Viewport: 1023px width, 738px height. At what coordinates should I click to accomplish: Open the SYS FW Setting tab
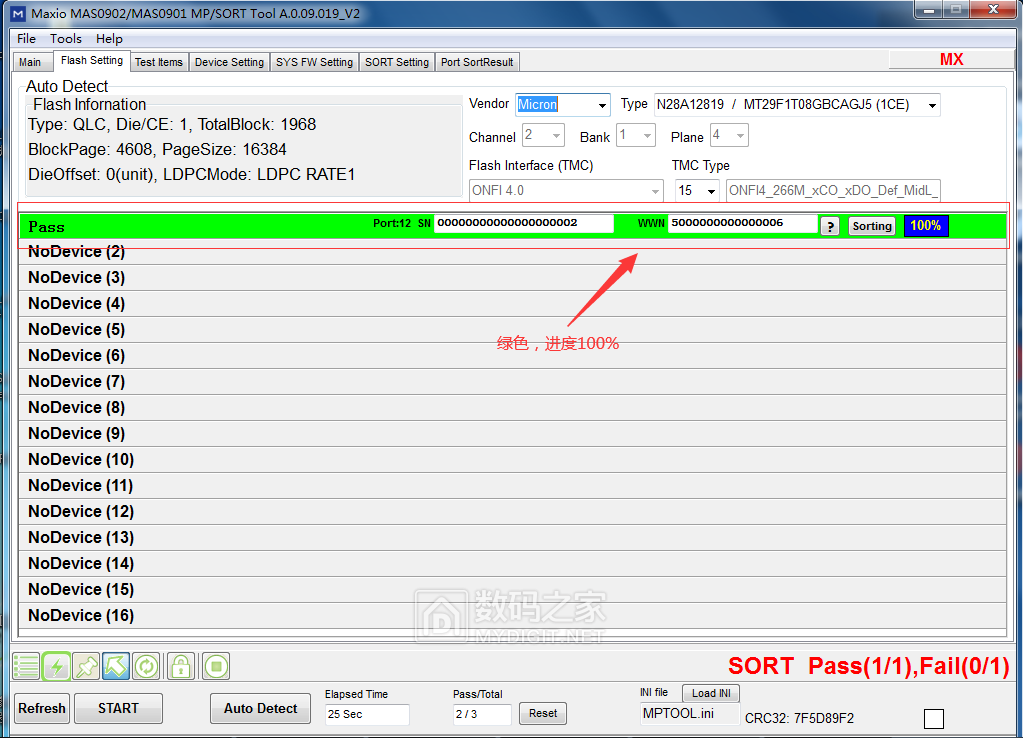coord(314,62)
